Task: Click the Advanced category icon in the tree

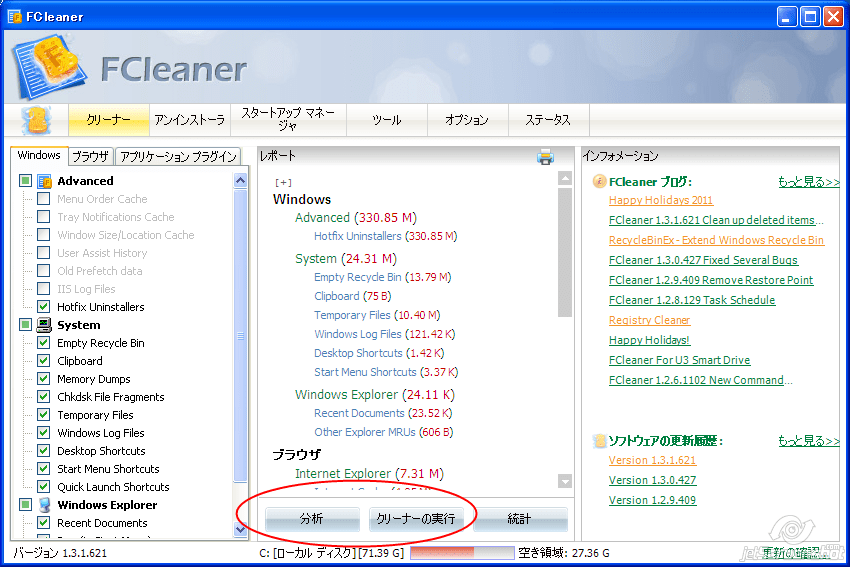Action: 45,181
